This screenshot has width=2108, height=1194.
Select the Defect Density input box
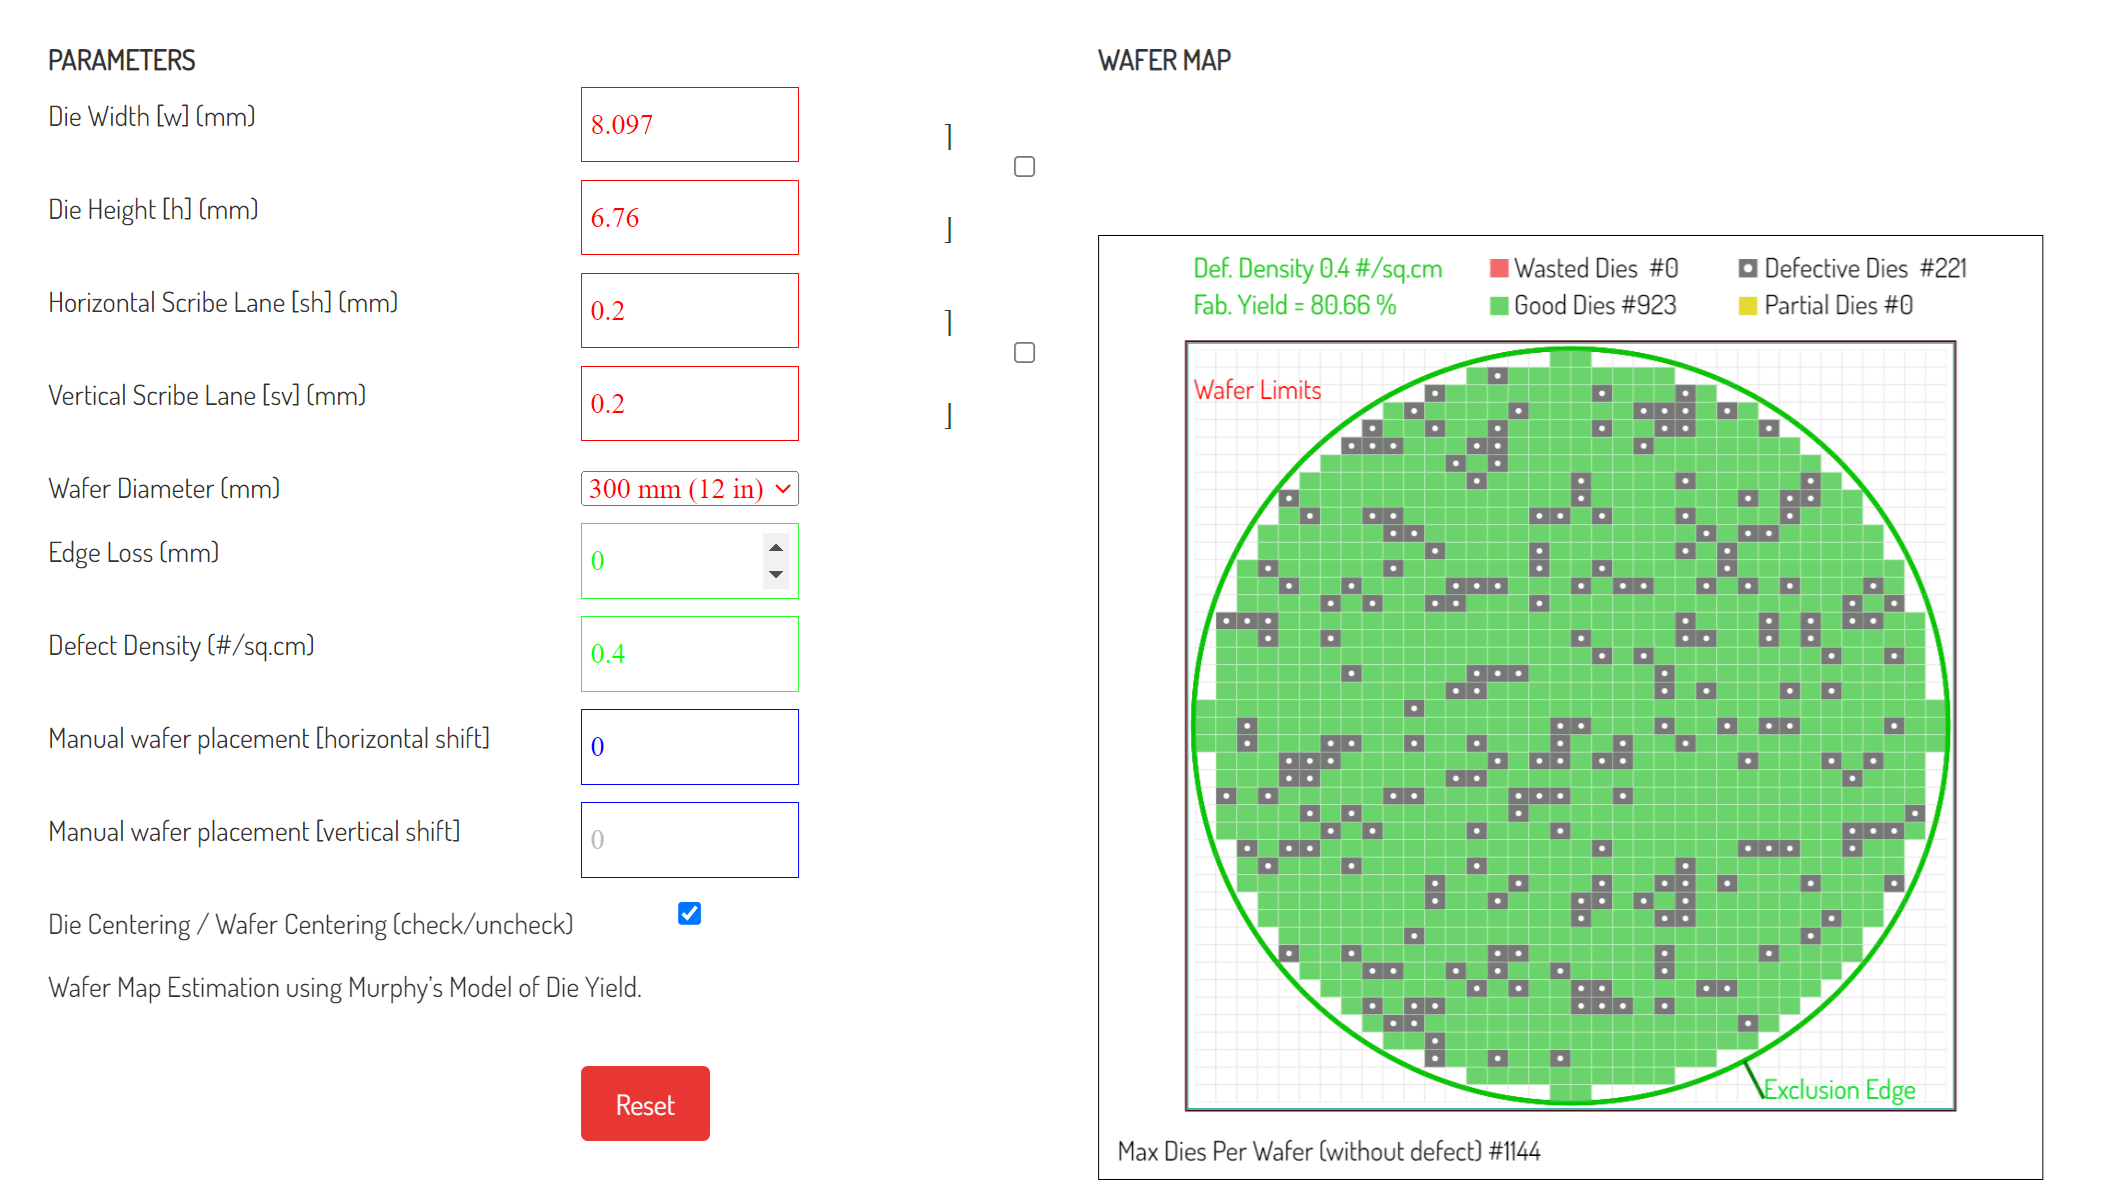pos(689,654)
